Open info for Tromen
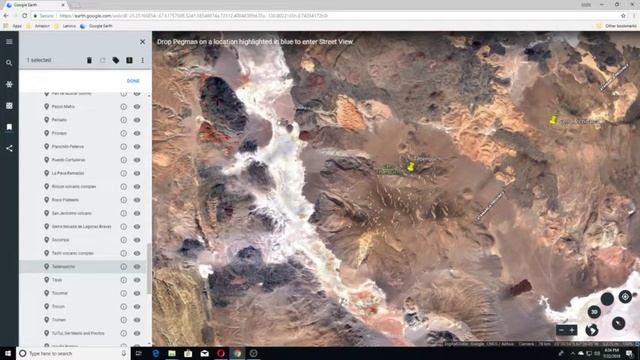 (124, 320)
